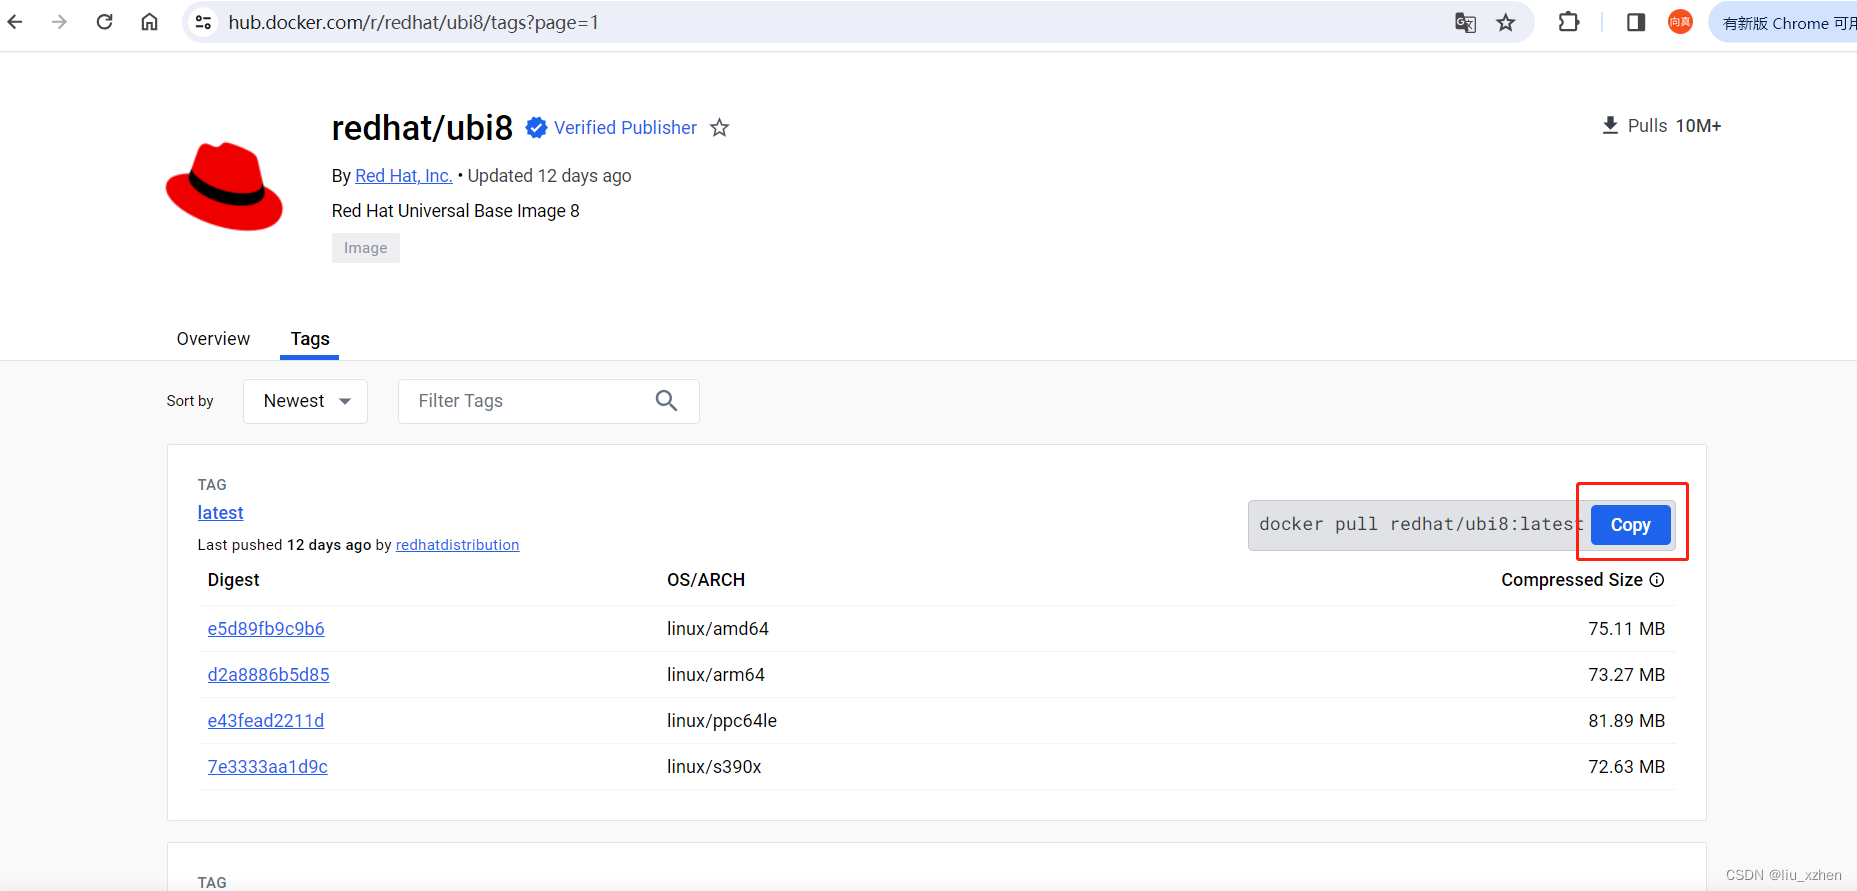Click the new Chrome version update button
1857x891 pixels.
pyautogui.click(x=1784, y=22)
